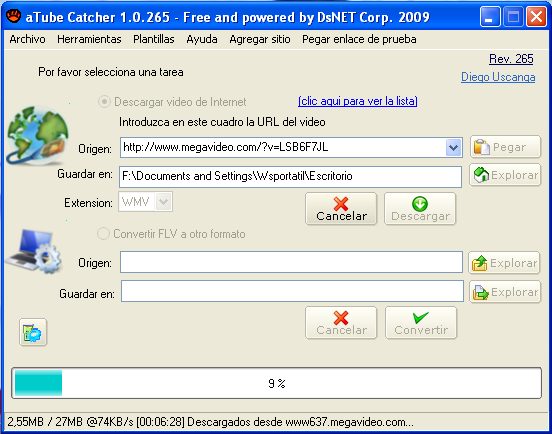Minimize the aTube Catcher window
The height and width of the screenshot is (434, 552).
point(490,17)
